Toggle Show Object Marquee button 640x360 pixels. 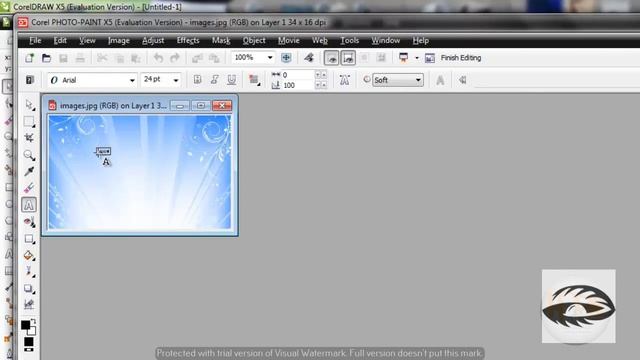348,58
